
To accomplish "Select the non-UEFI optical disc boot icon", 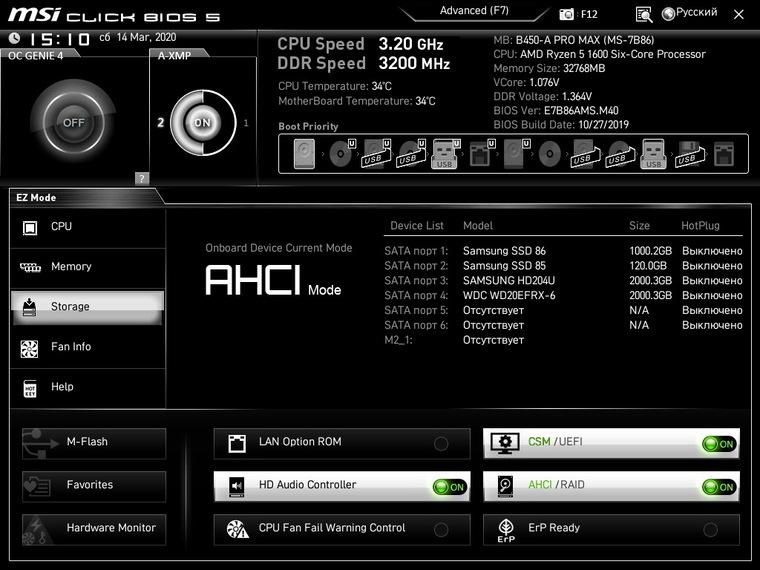I will tap(550, 154).
